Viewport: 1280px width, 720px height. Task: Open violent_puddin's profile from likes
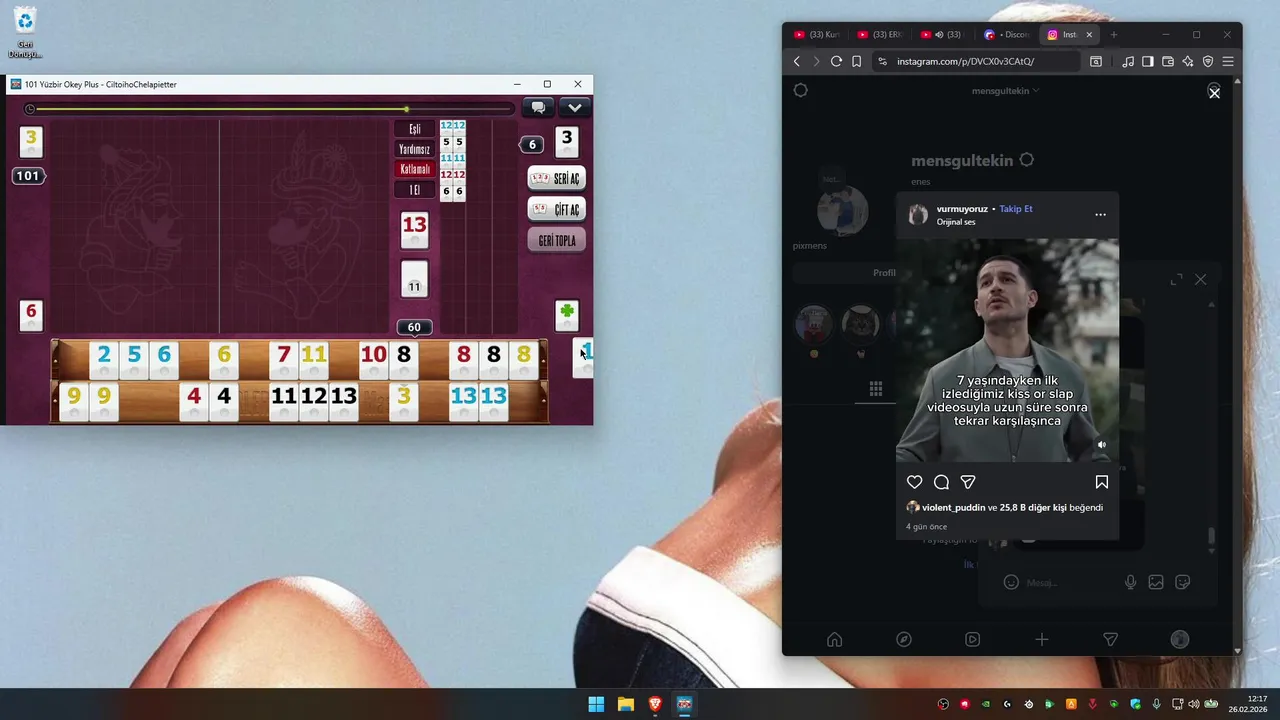pyautogui.click(x=953, y=508)
